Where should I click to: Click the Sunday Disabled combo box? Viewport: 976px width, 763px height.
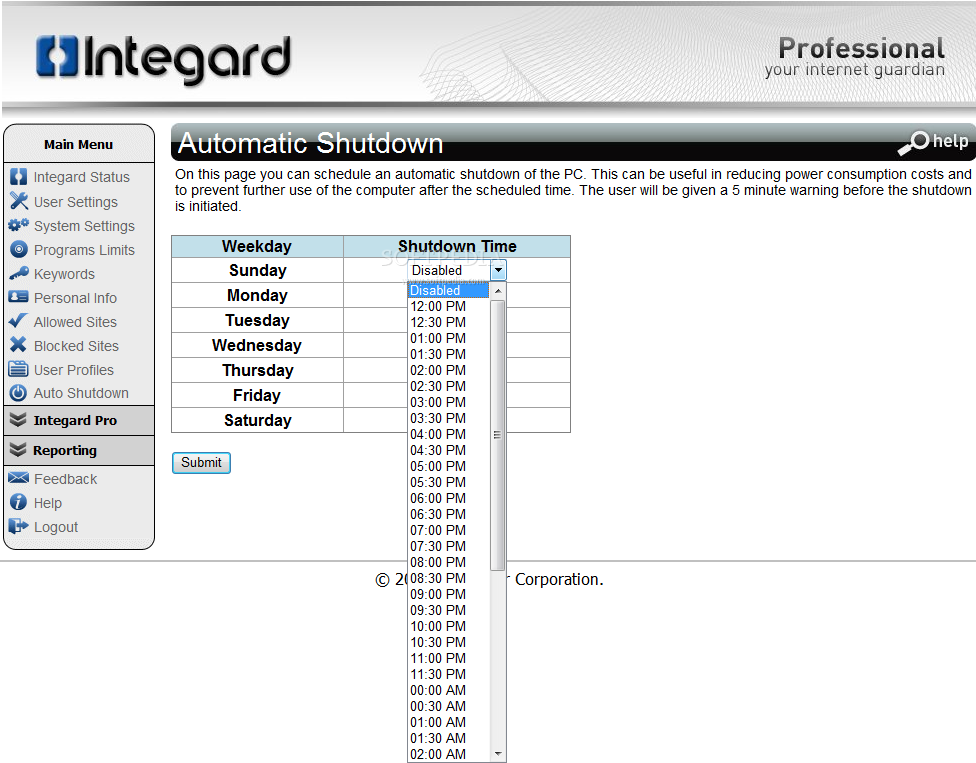pyautogui.click(x=457, y=270)
